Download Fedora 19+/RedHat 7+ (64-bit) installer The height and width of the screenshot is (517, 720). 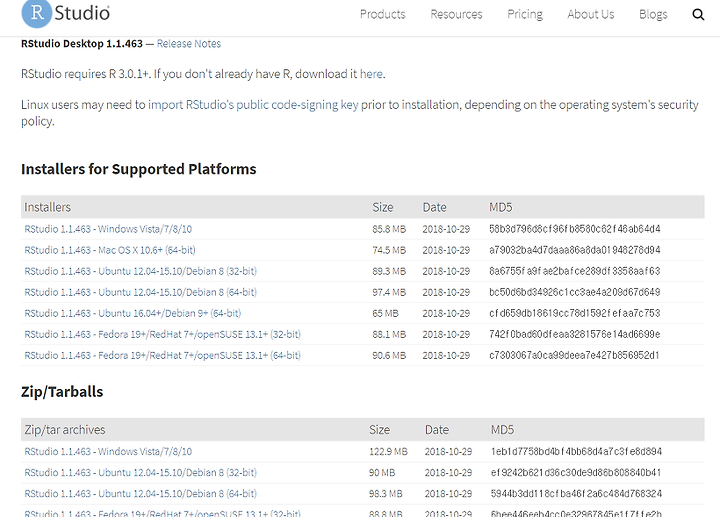(x=163, y=355)
